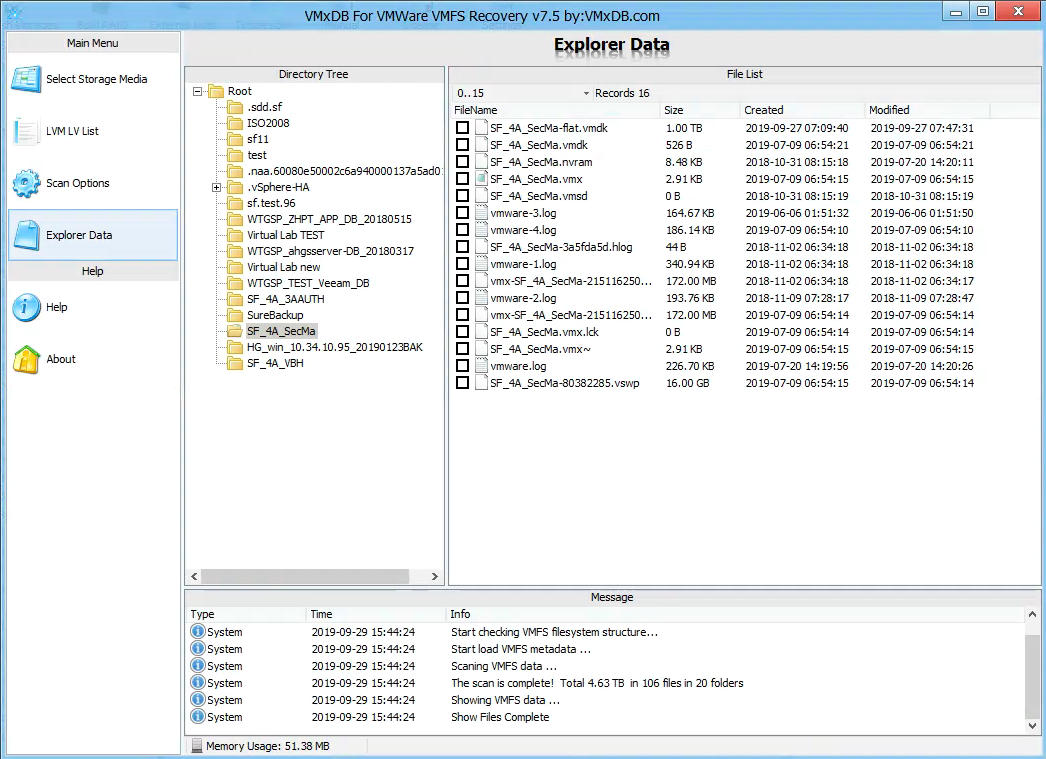
Task: Open the Help info icon
Action: tap(26, 307)
